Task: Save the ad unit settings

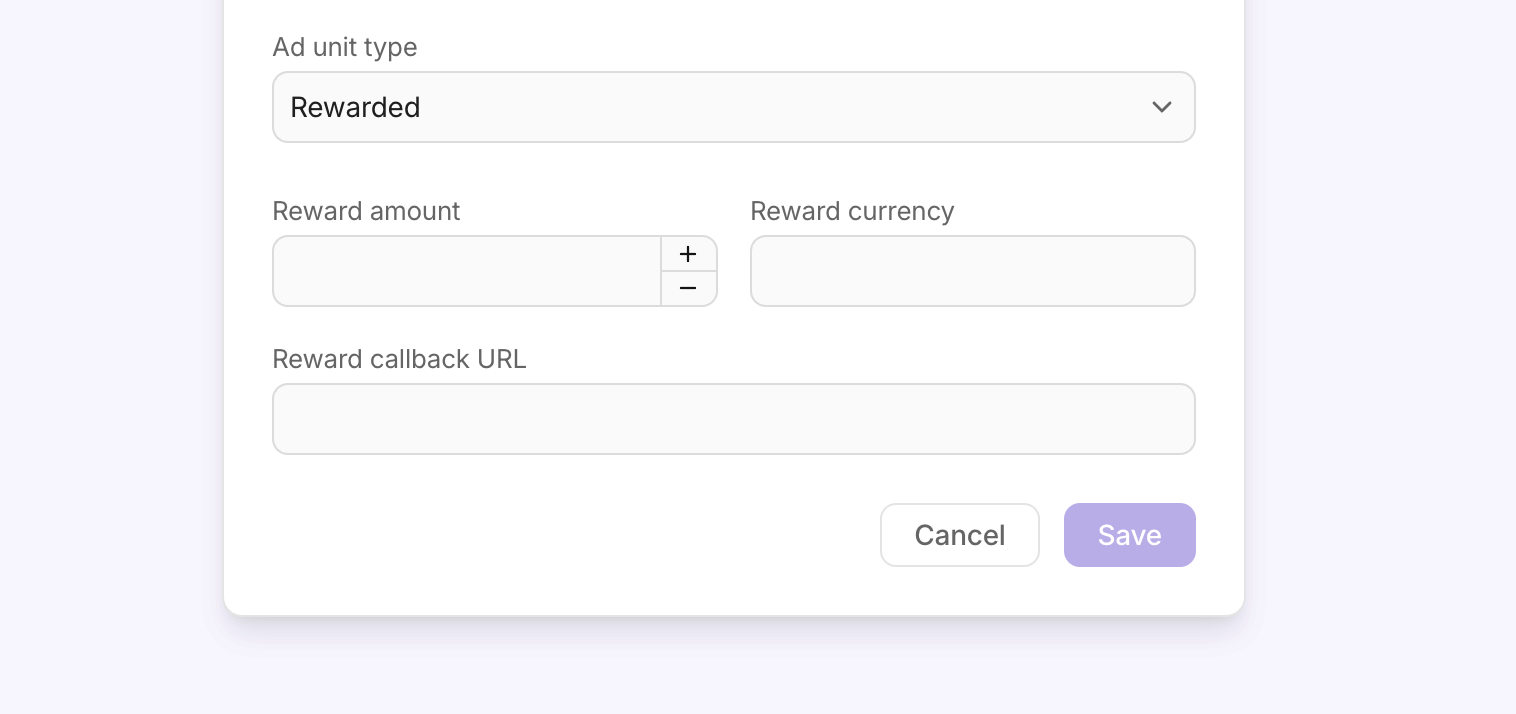Action: (1130, 535)
